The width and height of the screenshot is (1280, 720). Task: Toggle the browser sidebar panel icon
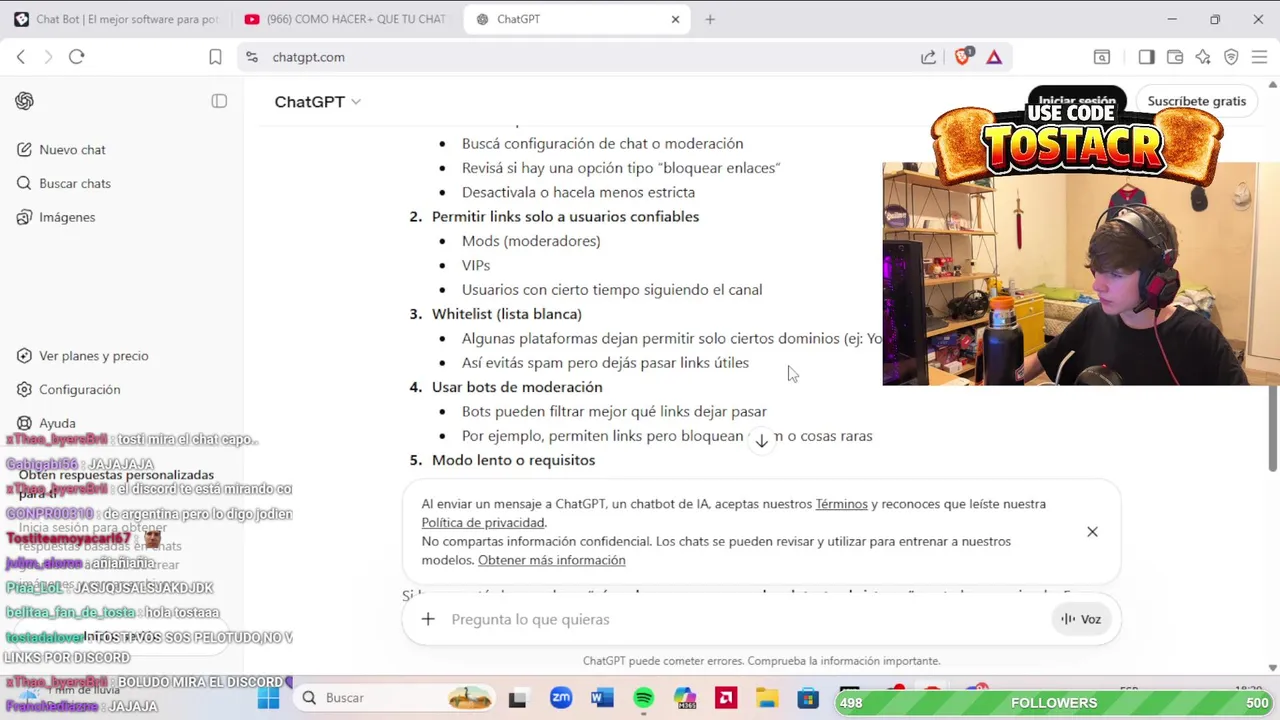point(1146,57)
